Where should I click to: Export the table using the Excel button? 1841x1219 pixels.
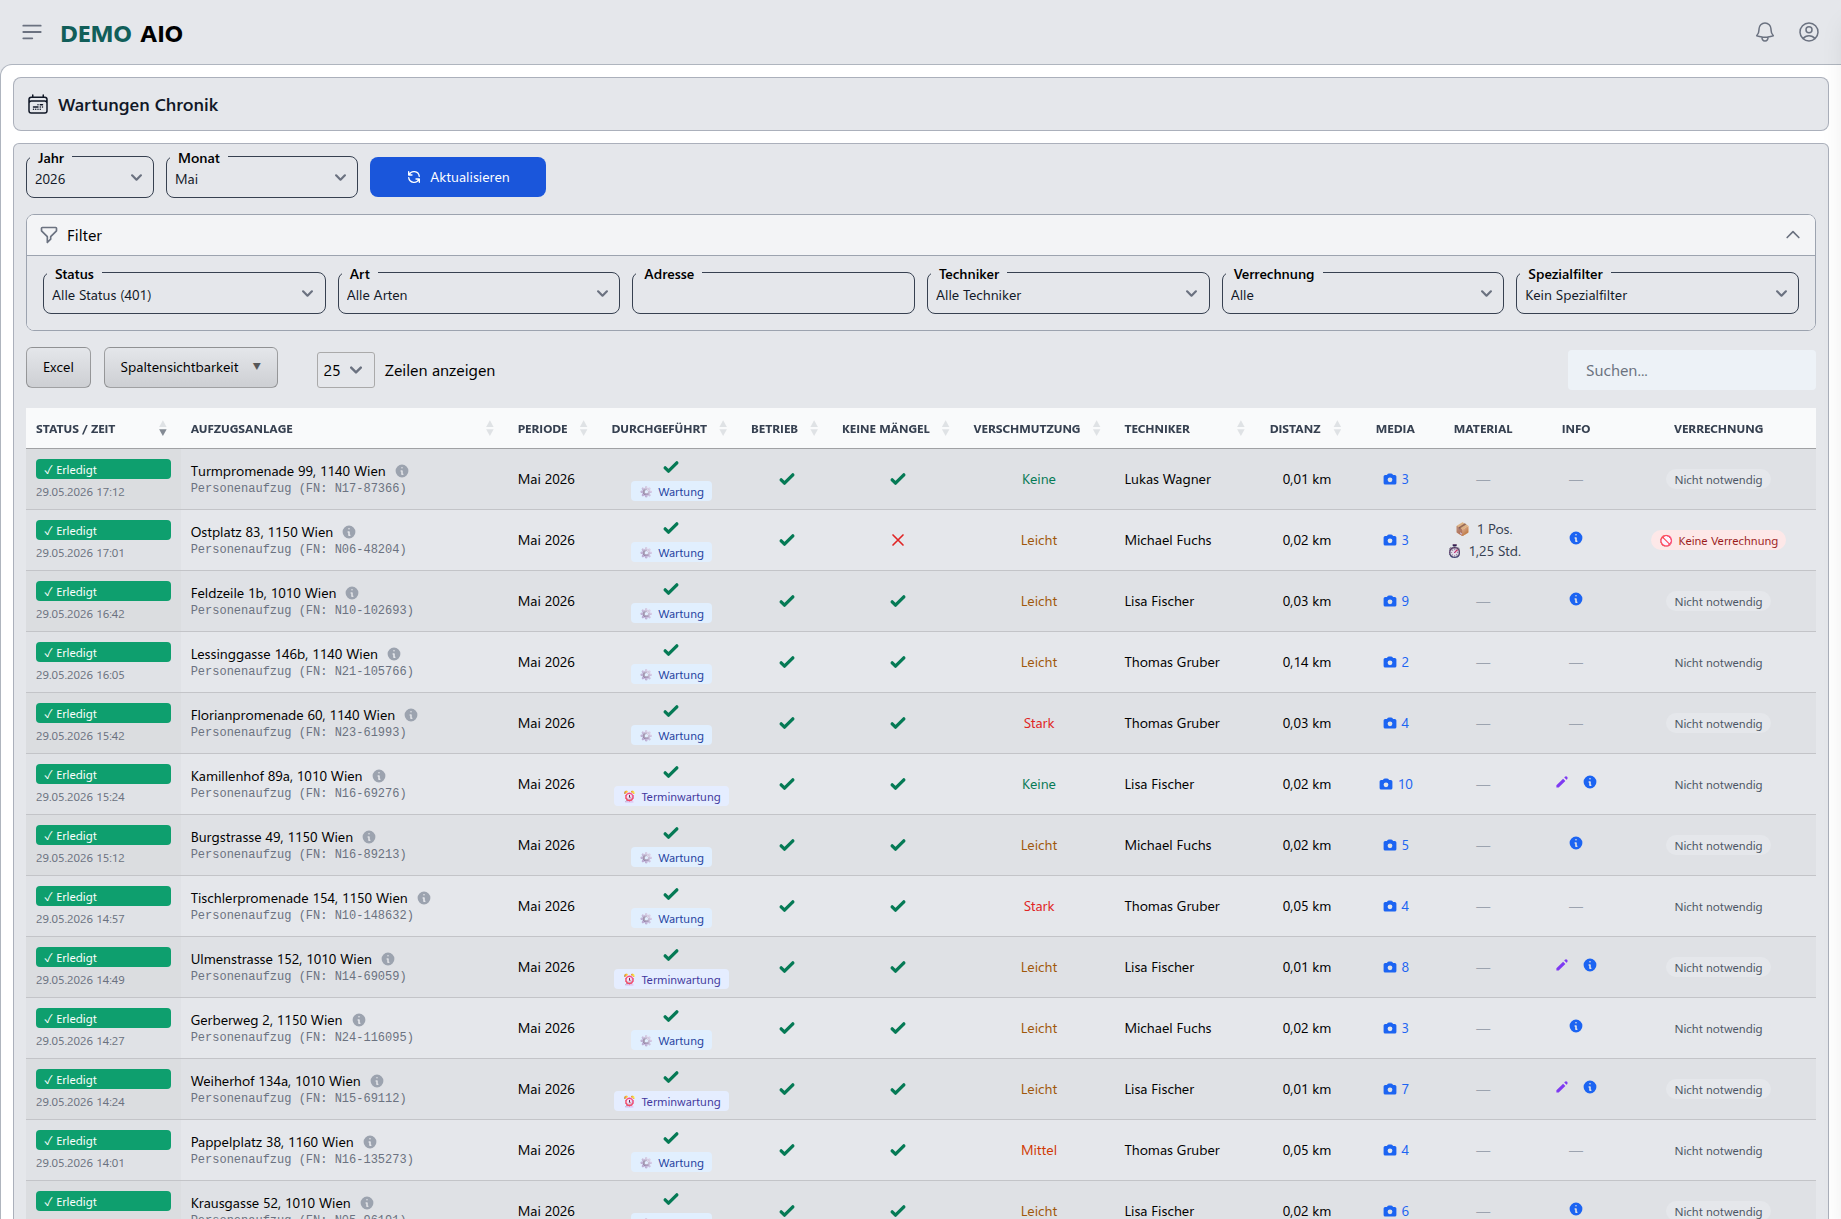(58, 367)
